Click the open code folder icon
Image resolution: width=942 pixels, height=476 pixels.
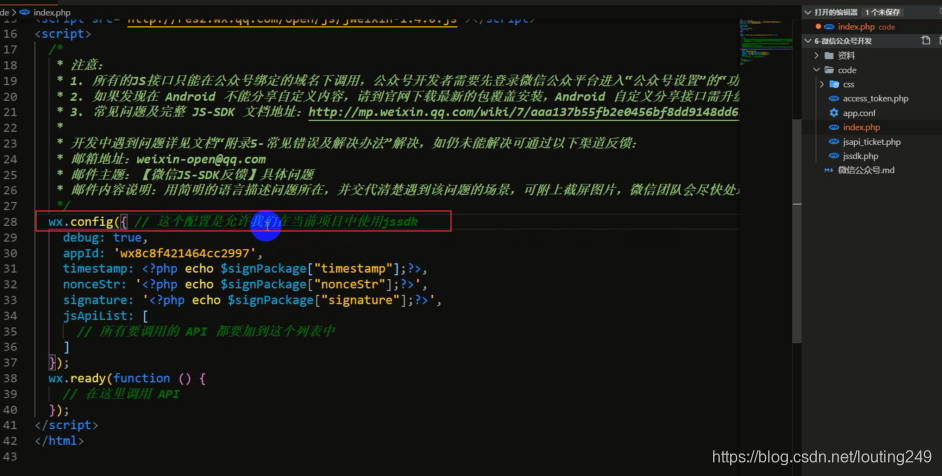829,70
